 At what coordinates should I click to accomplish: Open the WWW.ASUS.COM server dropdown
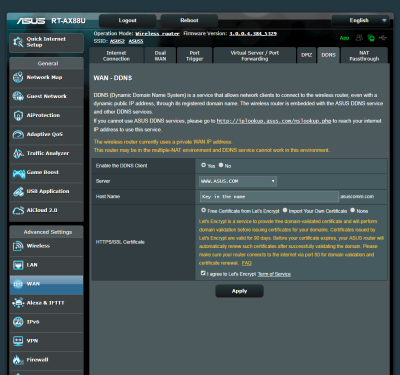point(238,181)
